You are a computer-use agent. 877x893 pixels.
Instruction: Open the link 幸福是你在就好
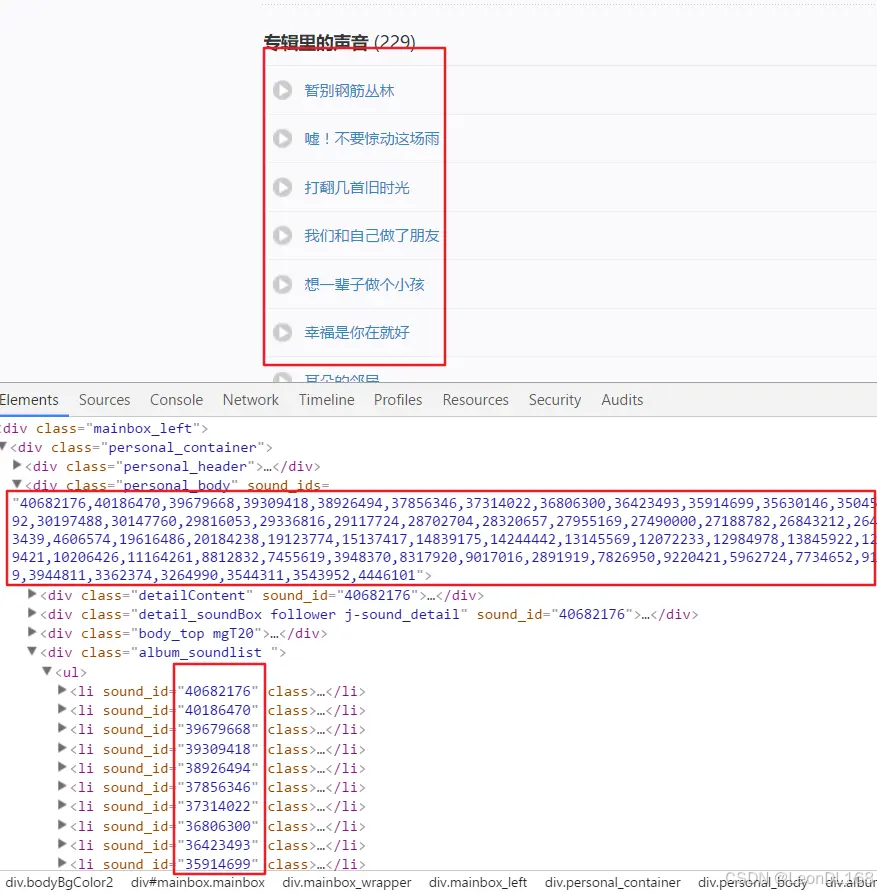point(356,332)
